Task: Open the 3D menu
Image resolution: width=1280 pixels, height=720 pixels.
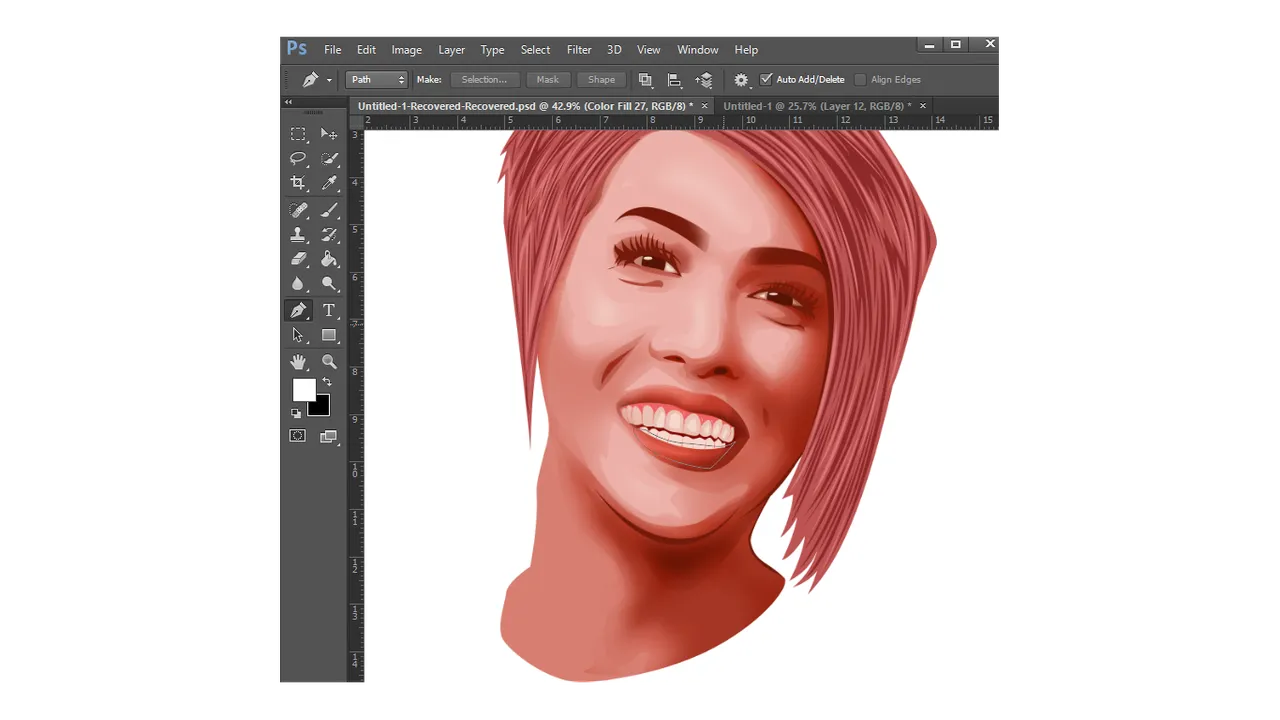Action: (614, 50)
